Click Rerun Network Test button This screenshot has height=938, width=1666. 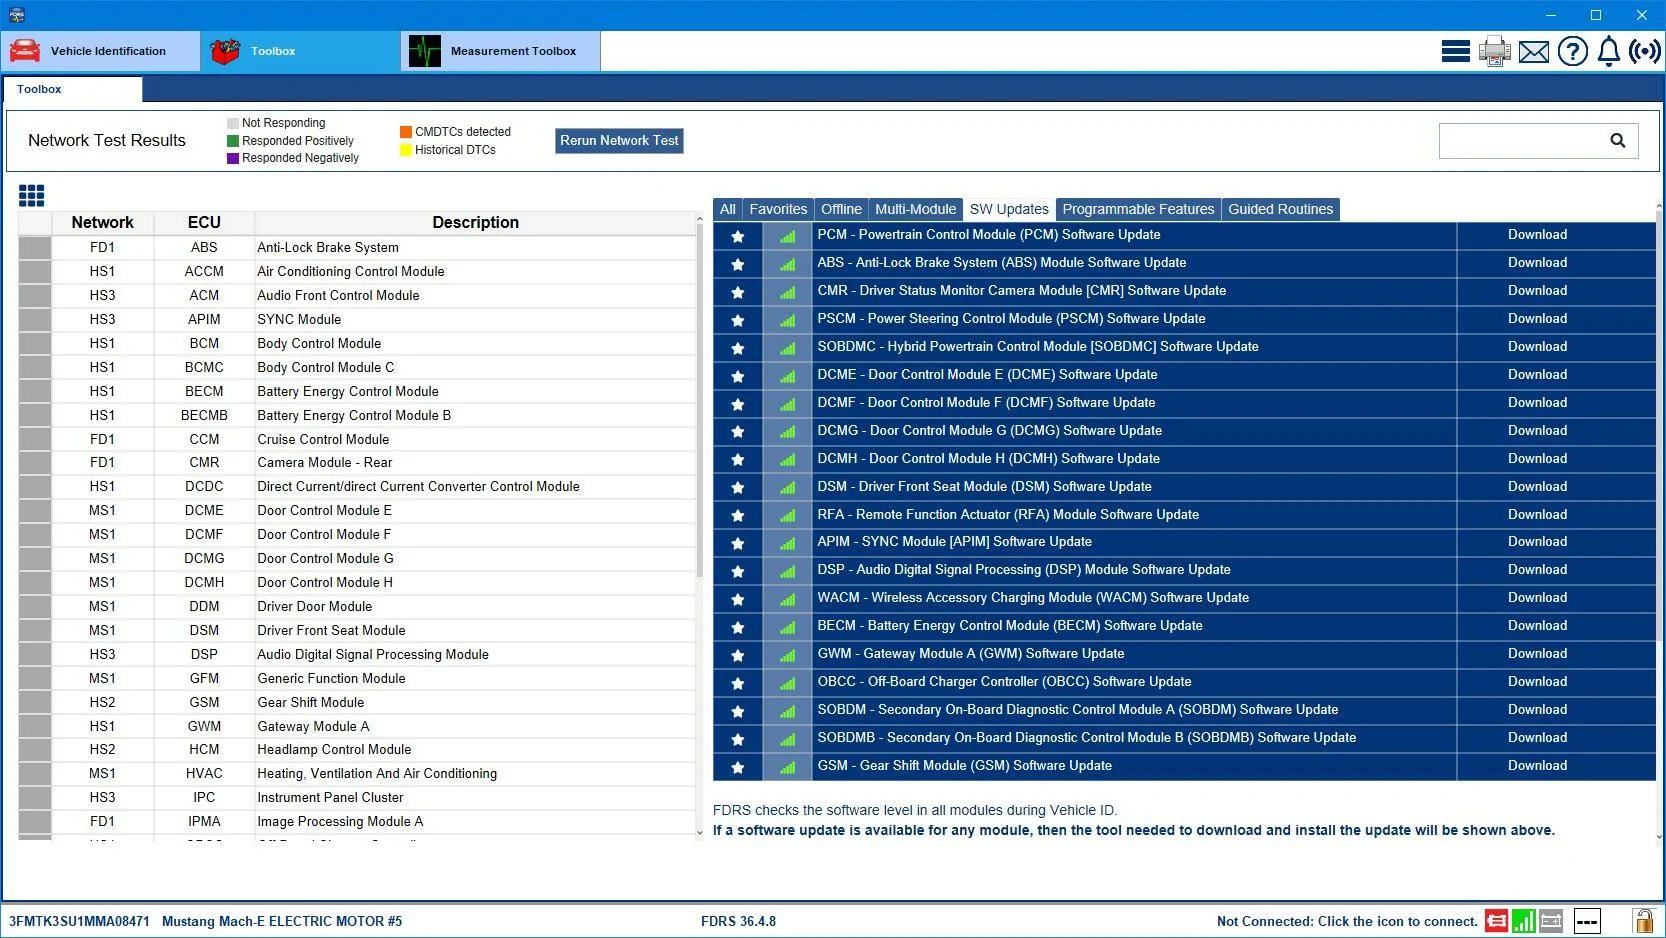coord(619,141)
